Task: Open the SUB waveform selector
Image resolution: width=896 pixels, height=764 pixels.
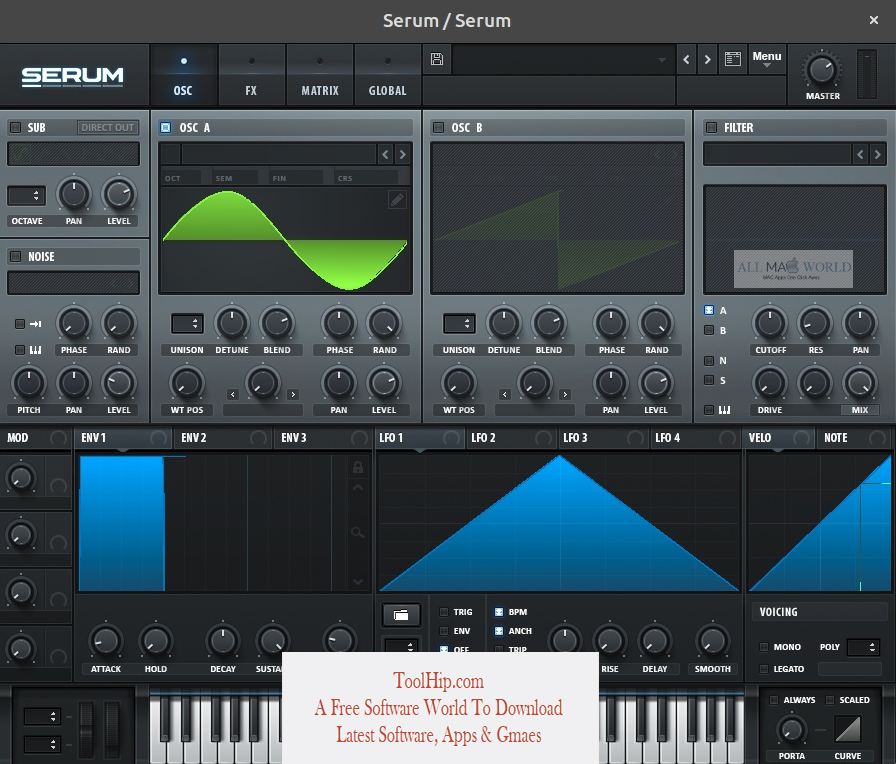Action: 73,154
